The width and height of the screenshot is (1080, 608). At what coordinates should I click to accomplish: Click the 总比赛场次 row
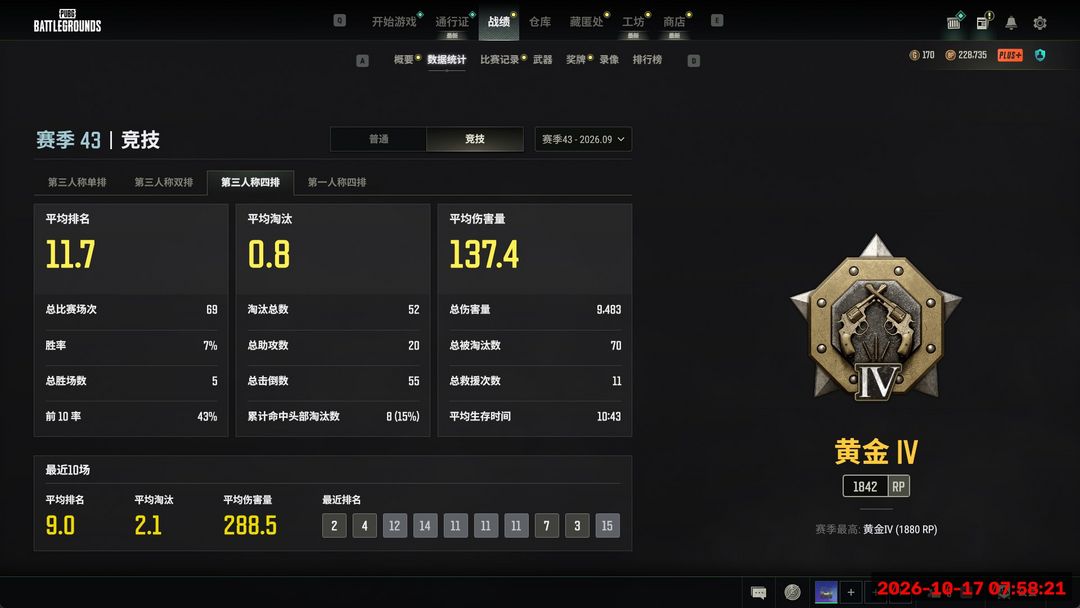pos(131,310)
